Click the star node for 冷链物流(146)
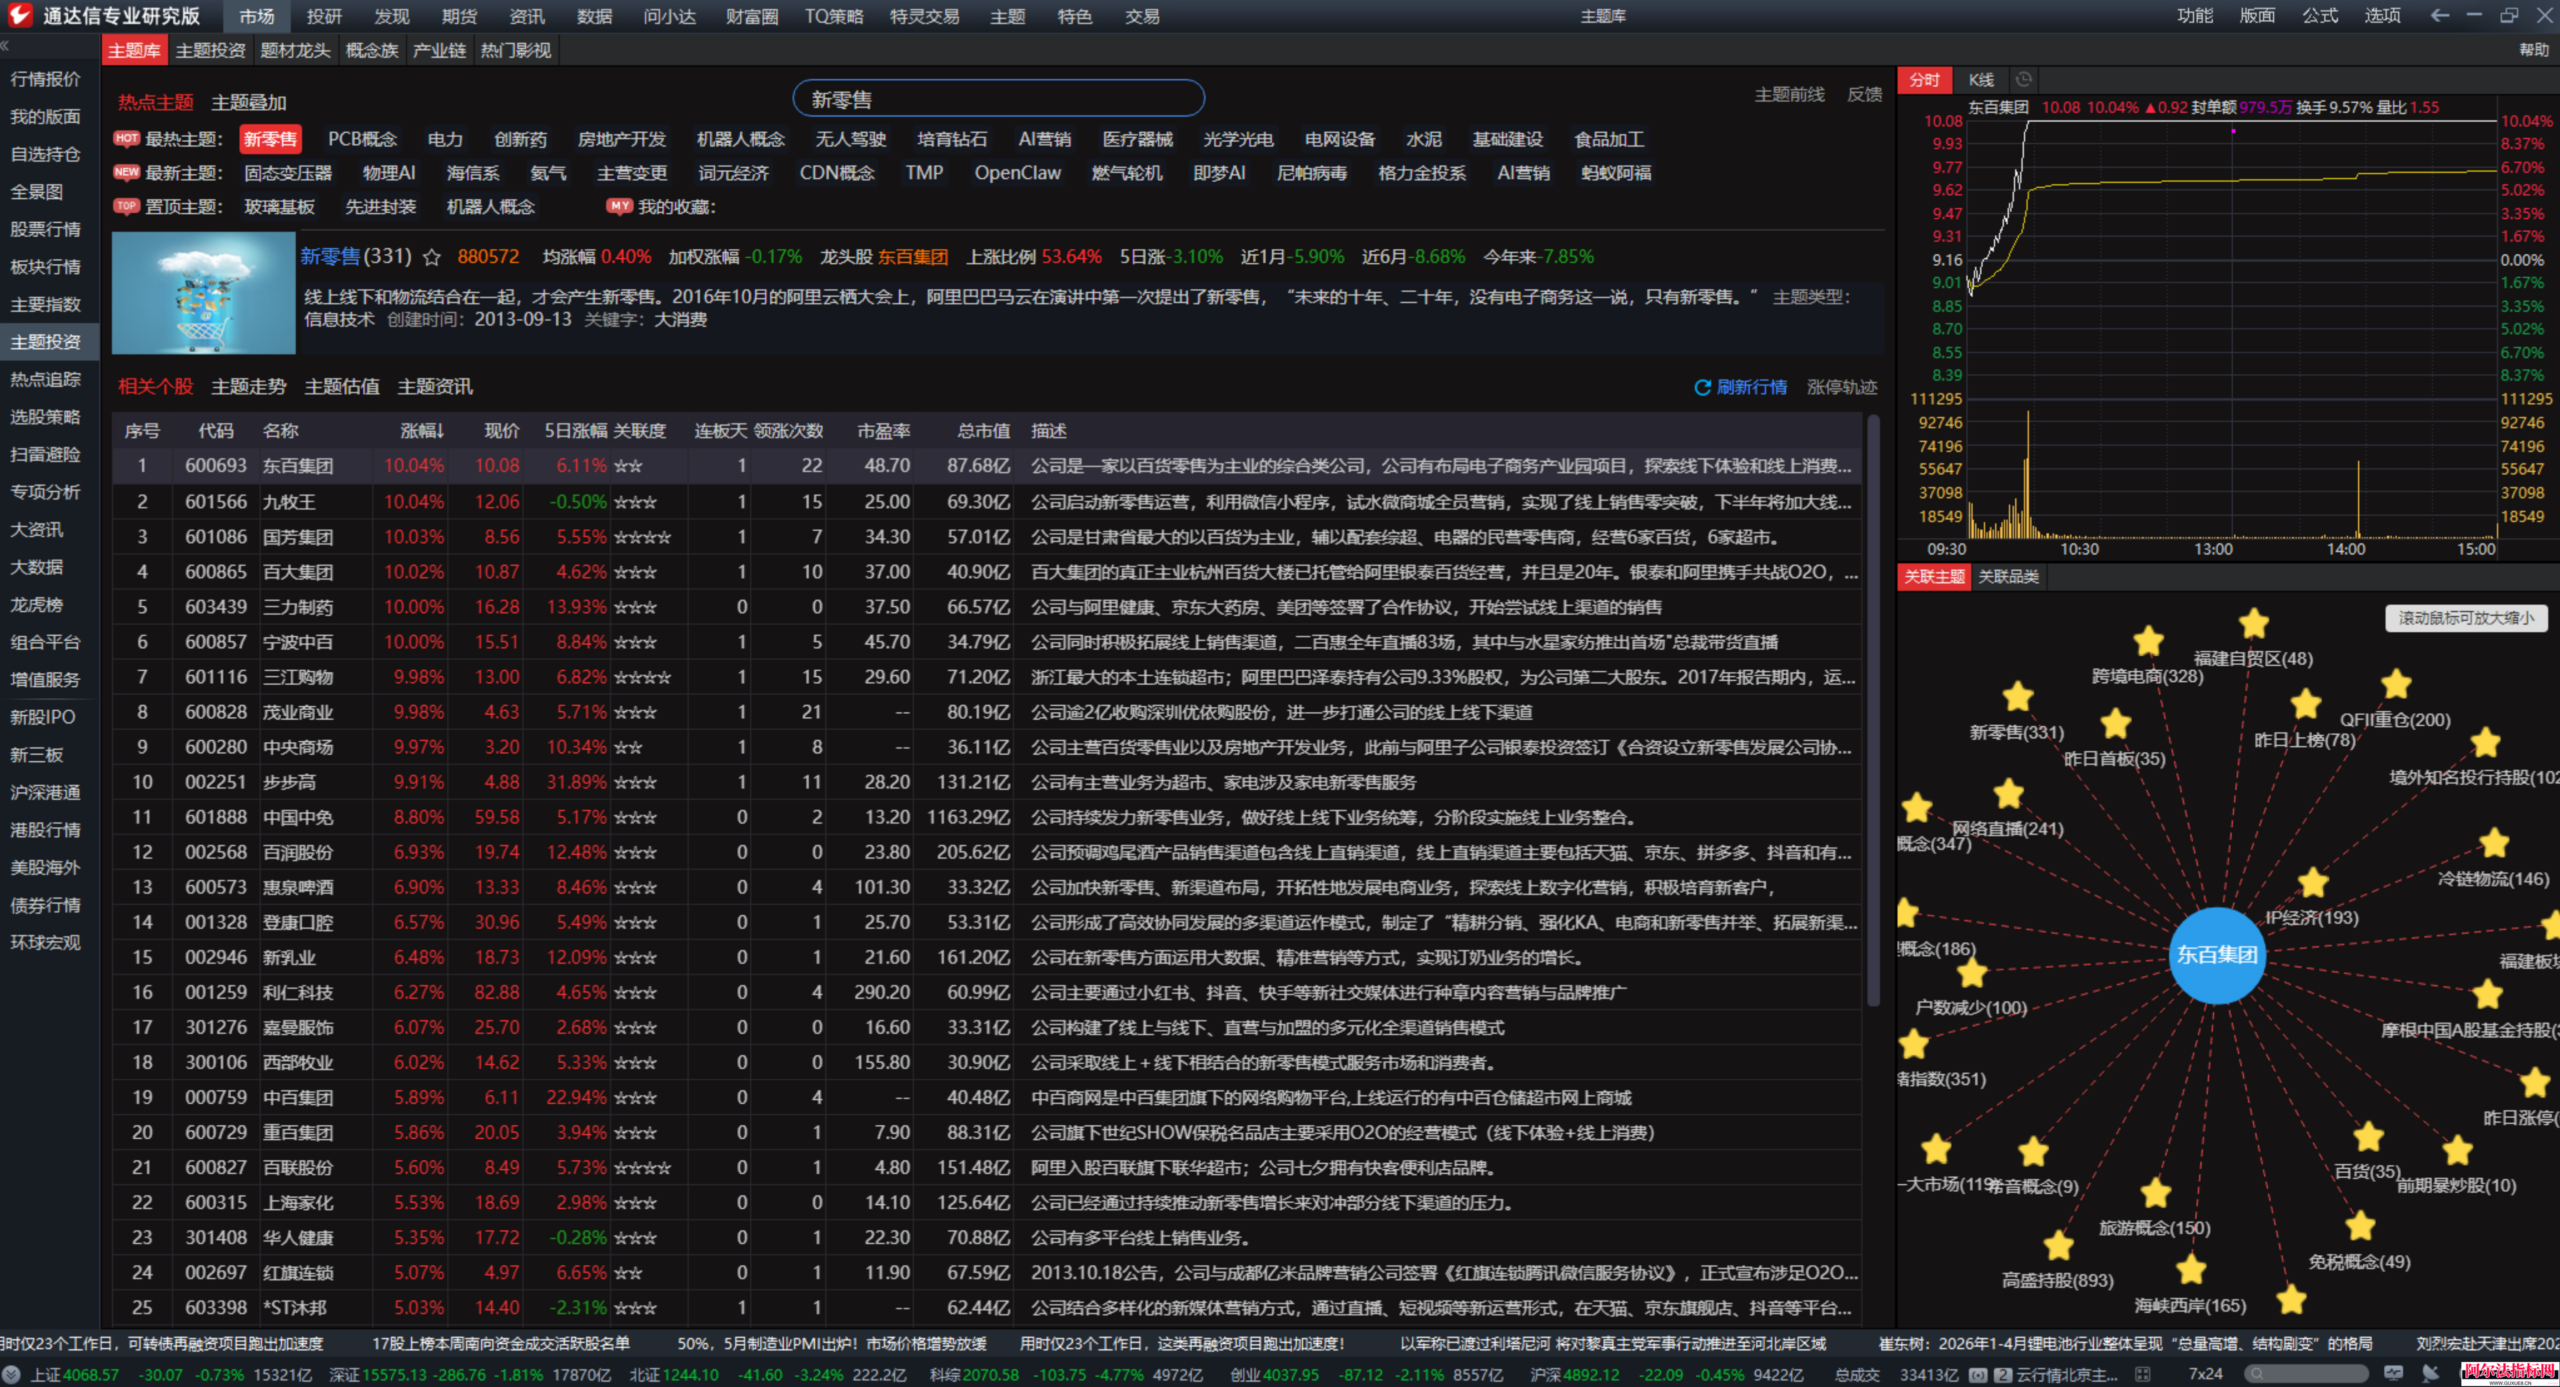 coord(2494,843)
